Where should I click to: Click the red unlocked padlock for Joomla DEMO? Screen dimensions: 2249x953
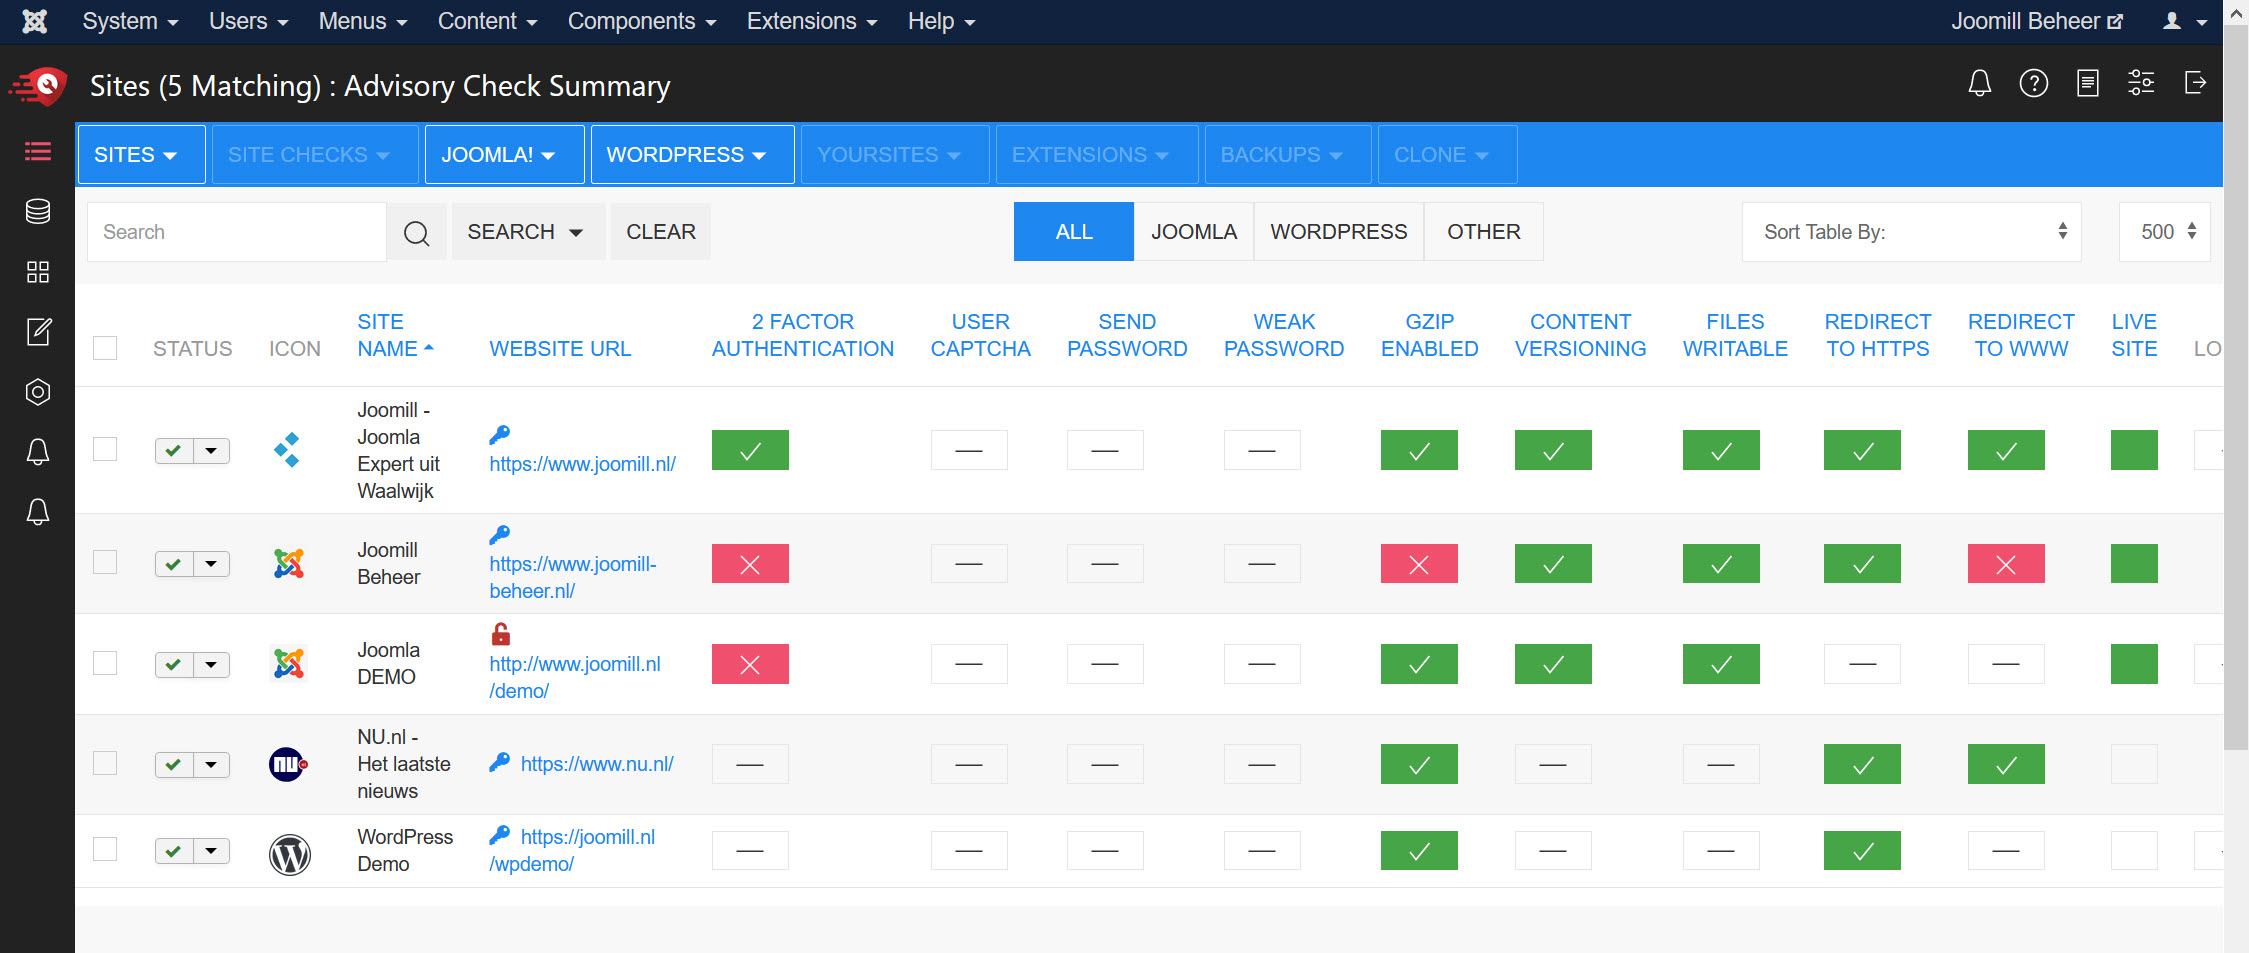pos(501,634)
